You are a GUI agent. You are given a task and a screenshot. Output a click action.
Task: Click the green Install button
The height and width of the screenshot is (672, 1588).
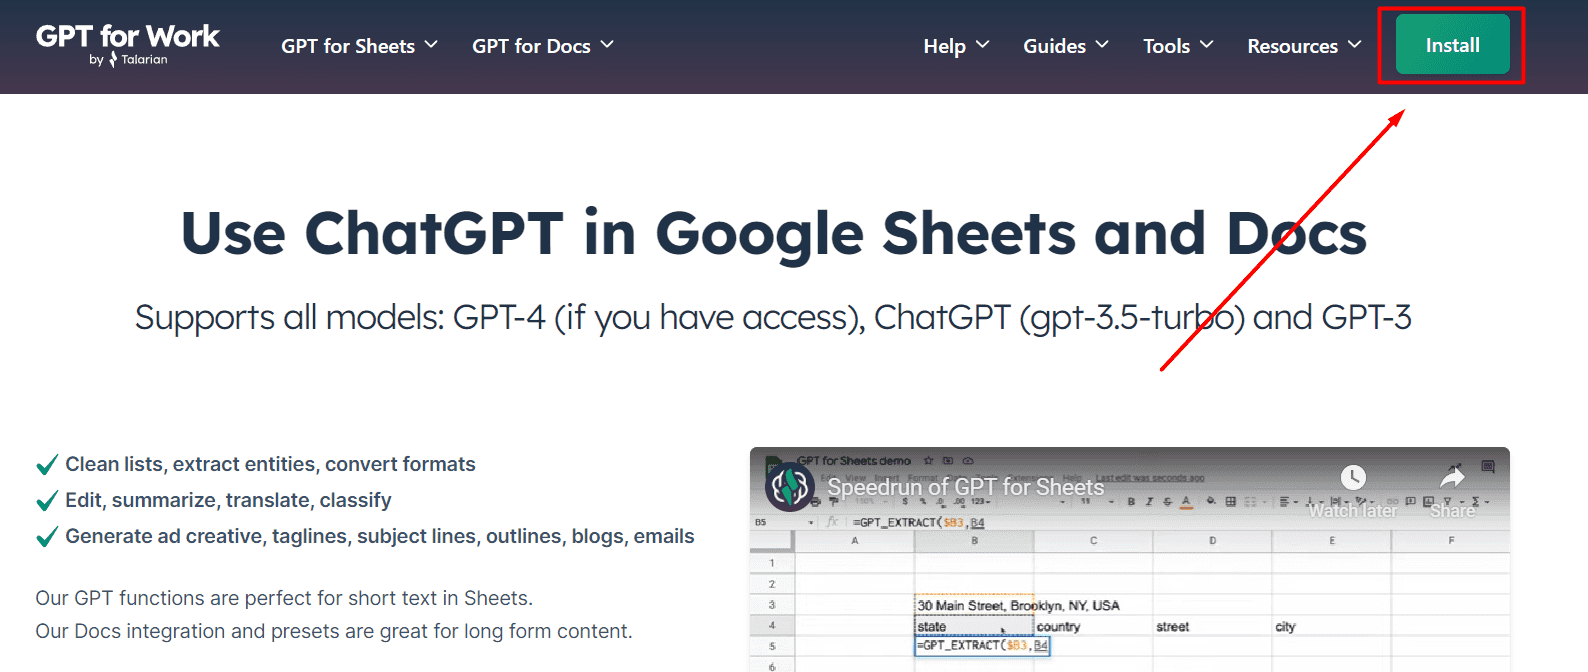(x=1452, y=45)
